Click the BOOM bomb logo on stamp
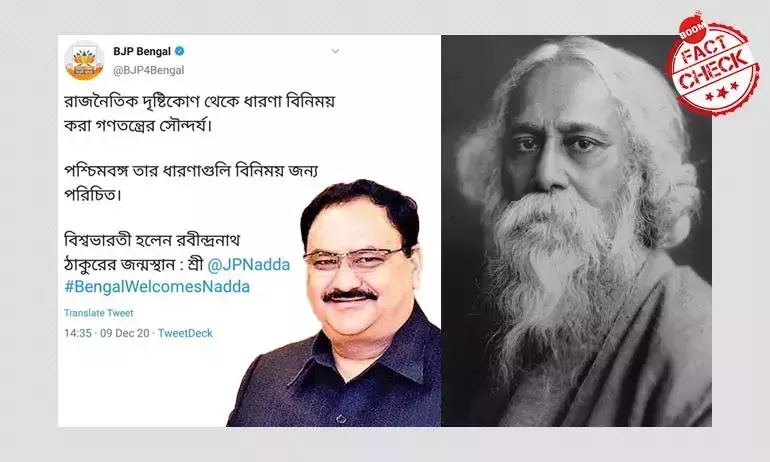This screenshot has height=462, width=770. tap(692, 27)
